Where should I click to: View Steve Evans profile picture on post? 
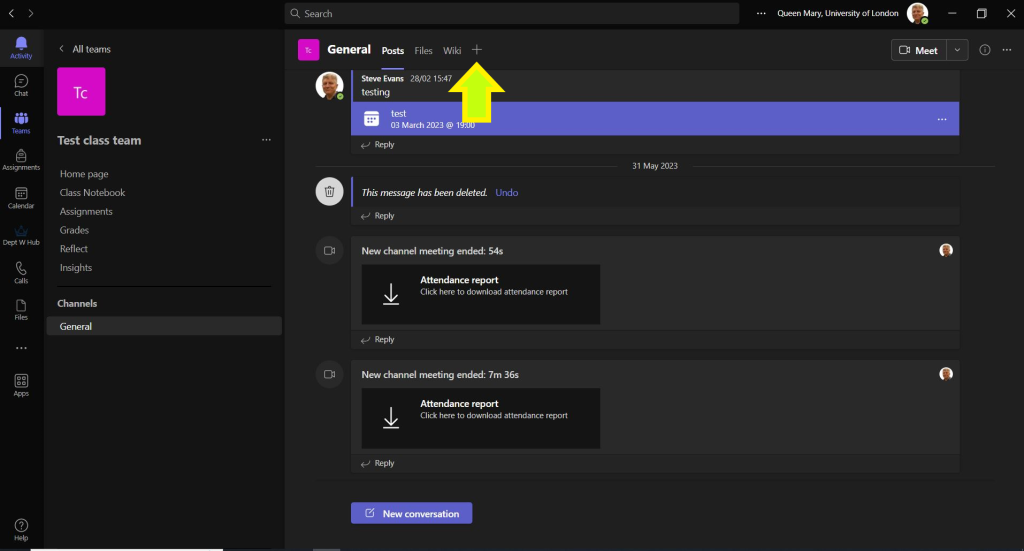(x=329, y=86)
